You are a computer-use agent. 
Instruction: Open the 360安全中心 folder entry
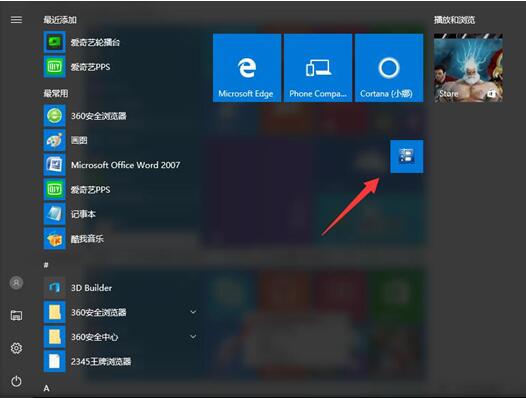tap(121, 337)
